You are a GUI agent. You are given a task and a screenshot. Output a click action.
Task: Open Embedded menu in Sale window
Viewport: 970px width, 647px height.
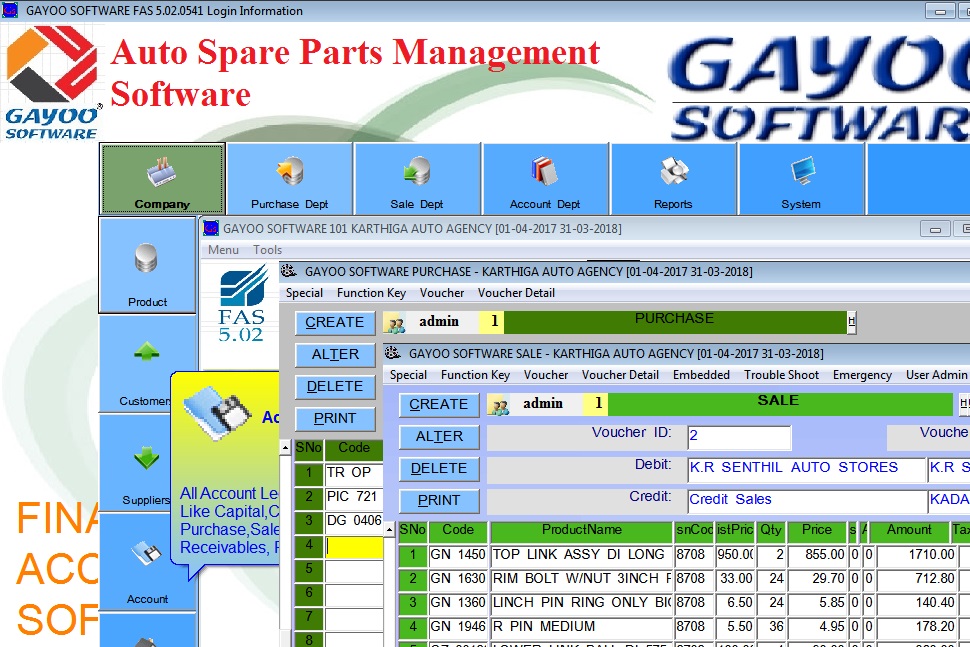[x=701, y=375]
